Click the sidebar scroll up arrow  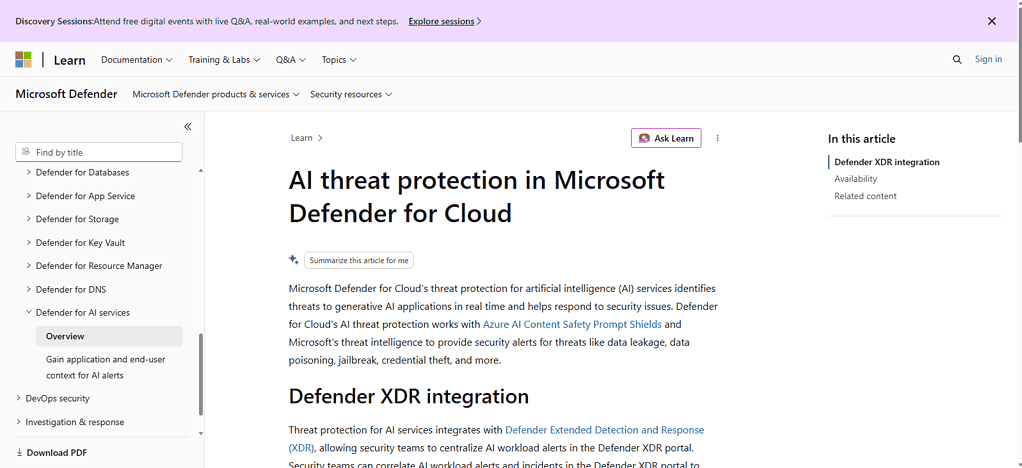point(201,171)
